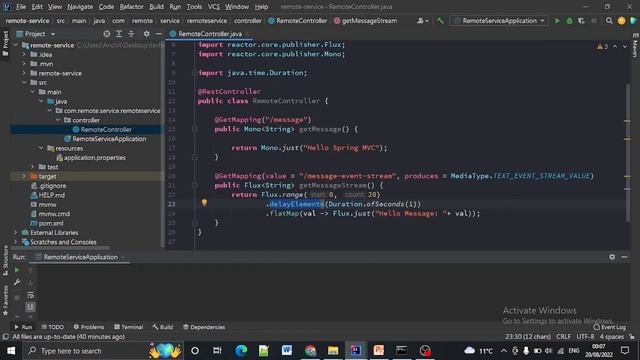Open PowerPoint from the taskbar

(x=379, y=351)
